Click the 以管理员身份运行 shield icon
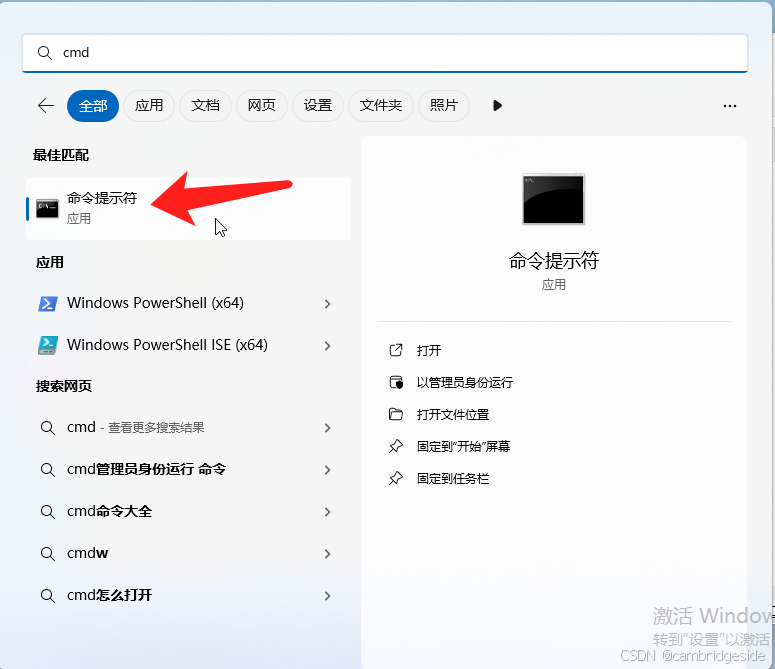775x669 pixels. [396, 382]
